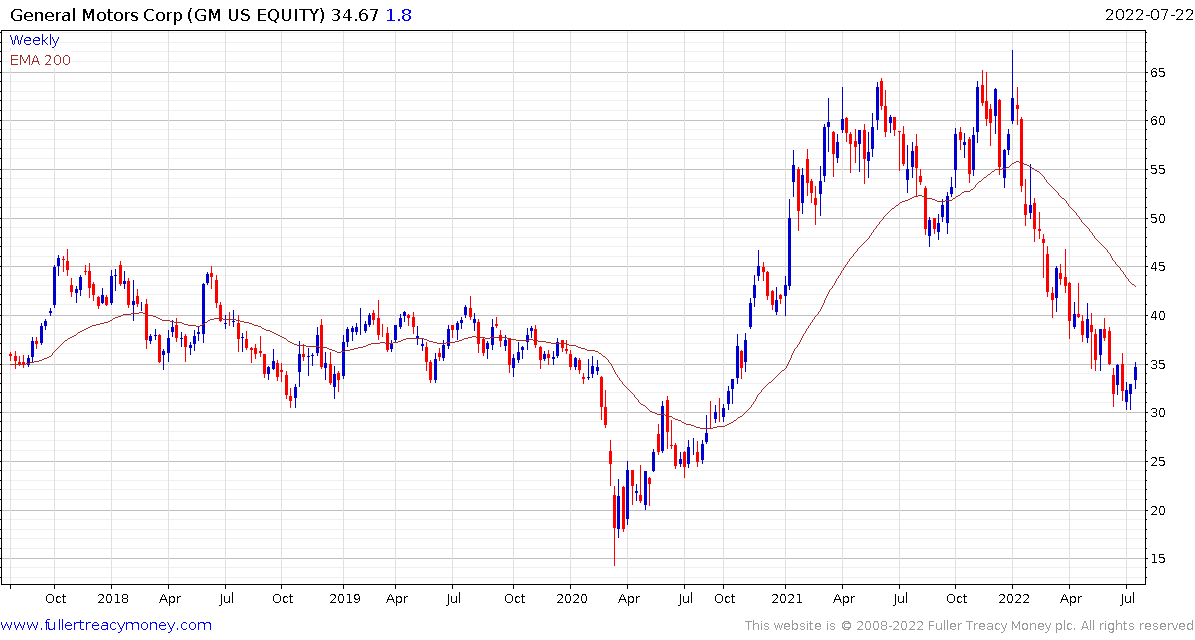Select the 2020 label on the time axis

[x=571, y=598]
